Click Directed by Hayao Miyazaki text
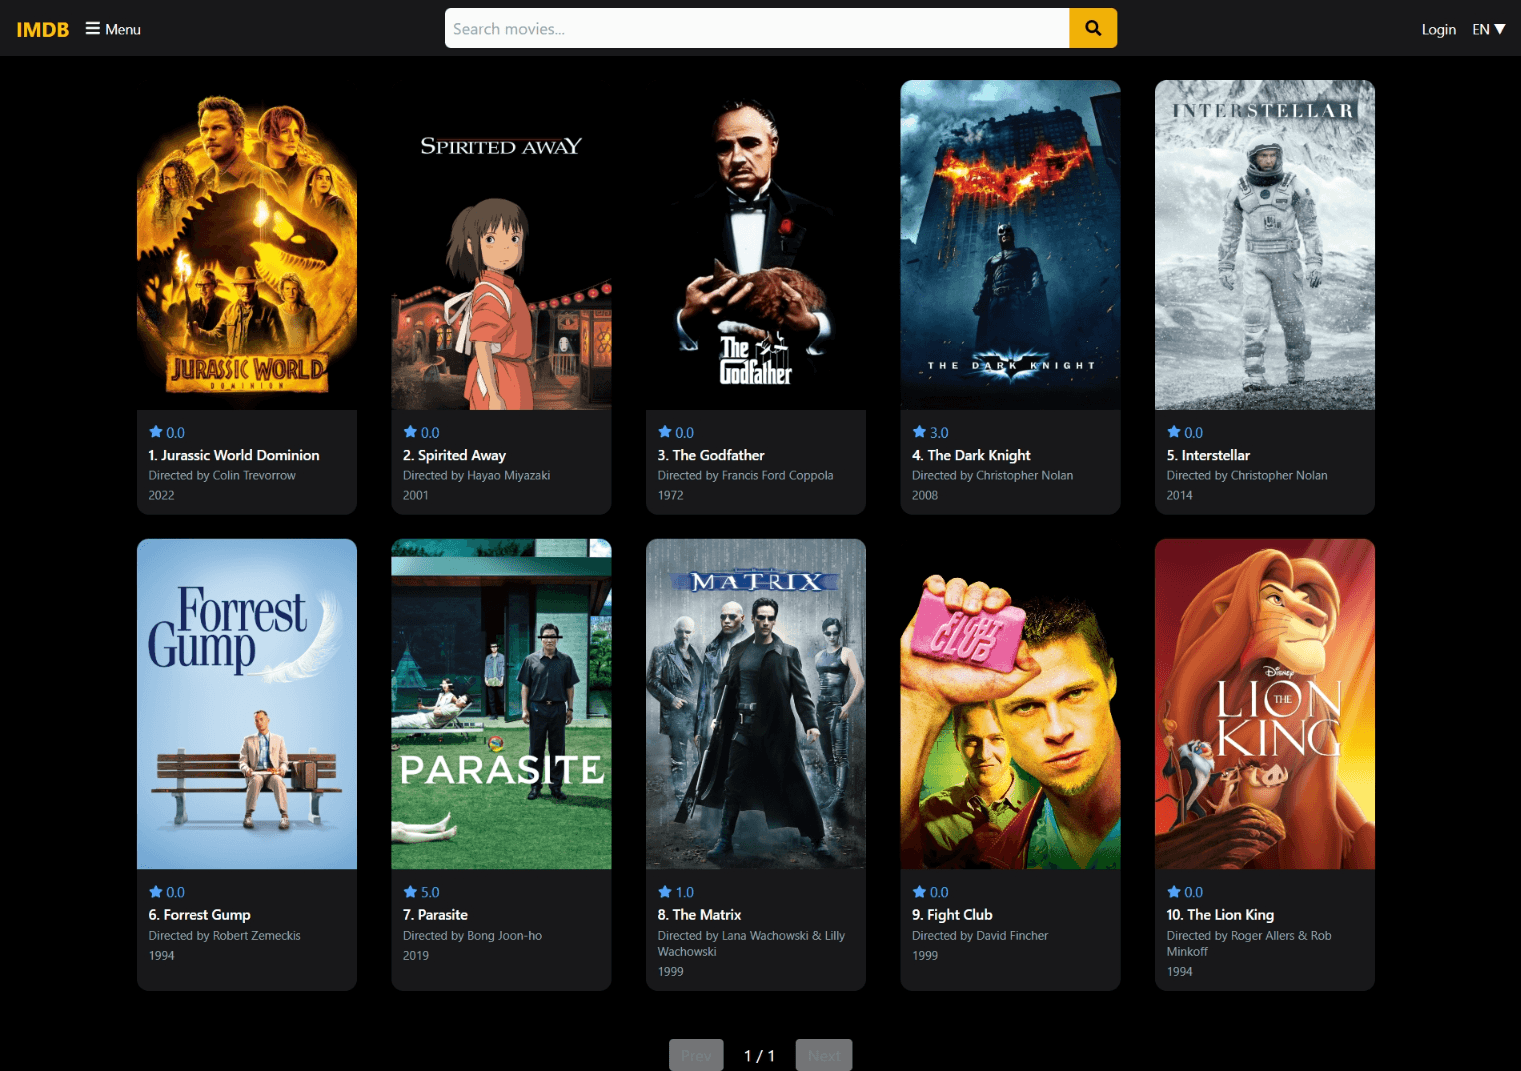The width and height of the screenshot is (1521, 1071). point(476,476)
